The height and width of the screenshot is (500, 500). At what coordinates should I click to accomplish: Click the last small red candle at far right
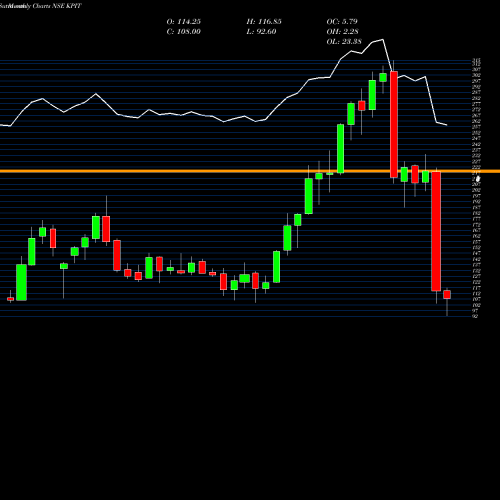pyautogui.click(x=447, y=294)
